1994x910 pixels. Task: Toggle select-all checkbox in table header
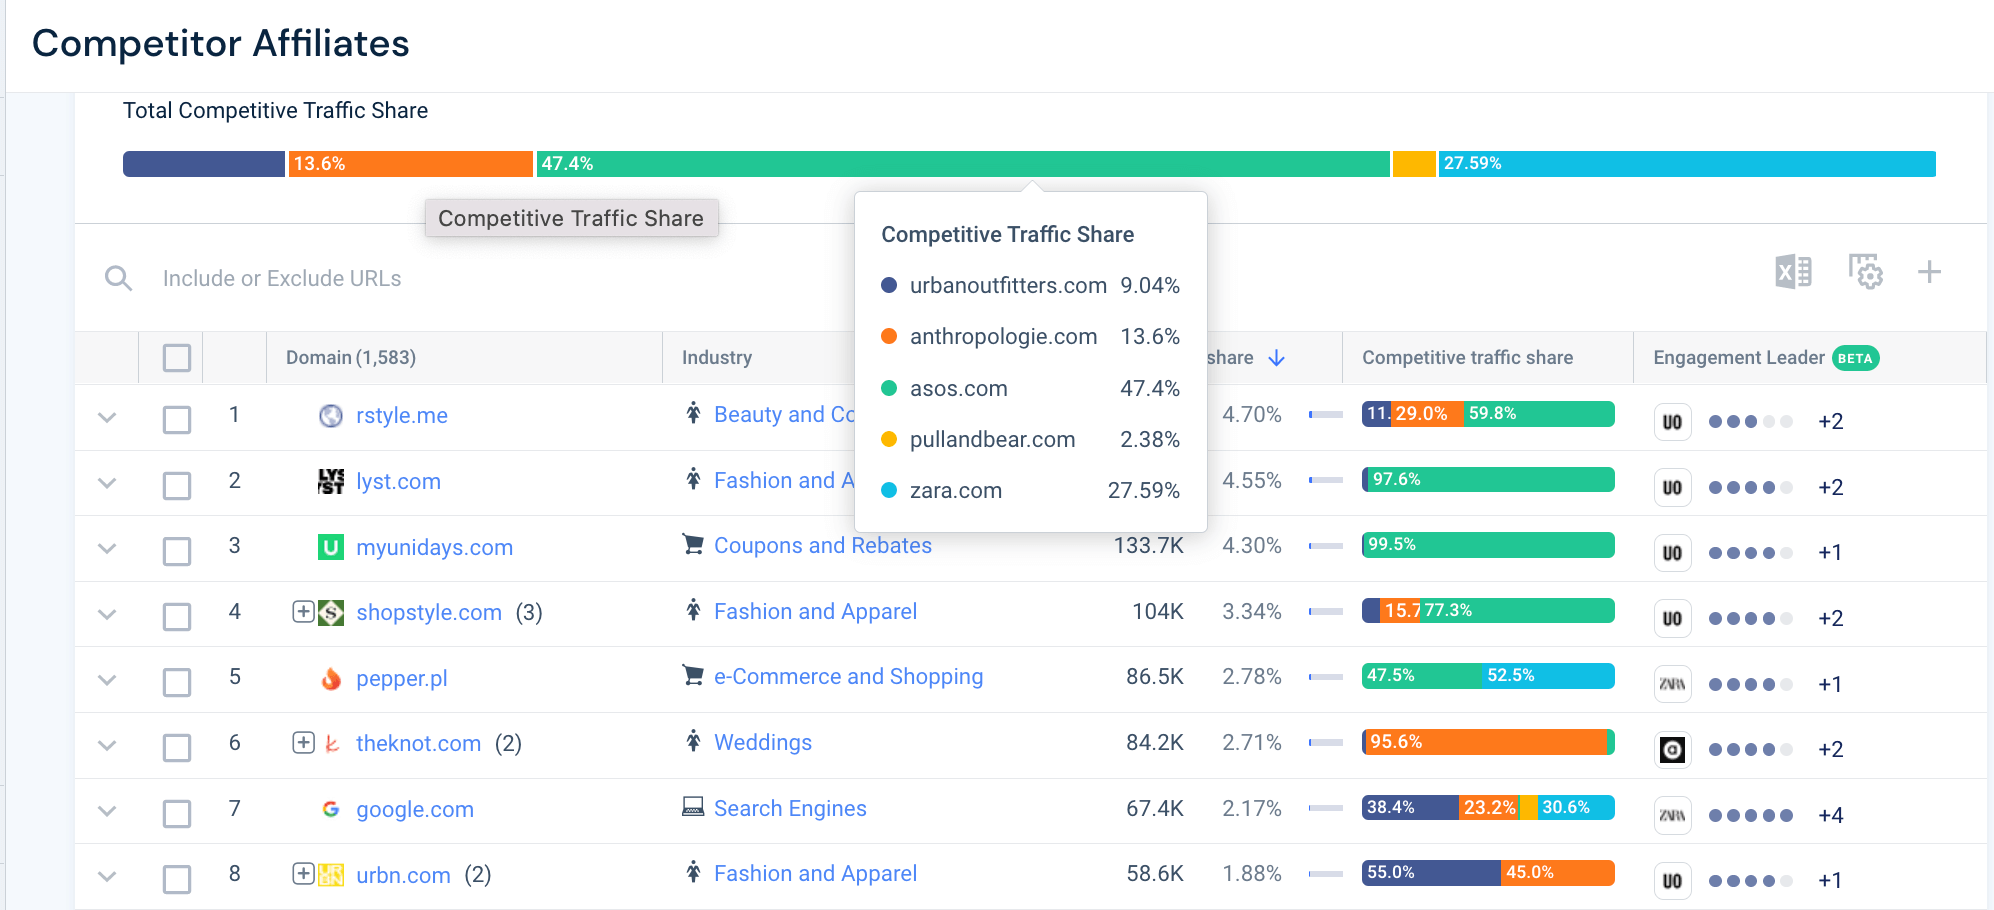coord(177,358)
